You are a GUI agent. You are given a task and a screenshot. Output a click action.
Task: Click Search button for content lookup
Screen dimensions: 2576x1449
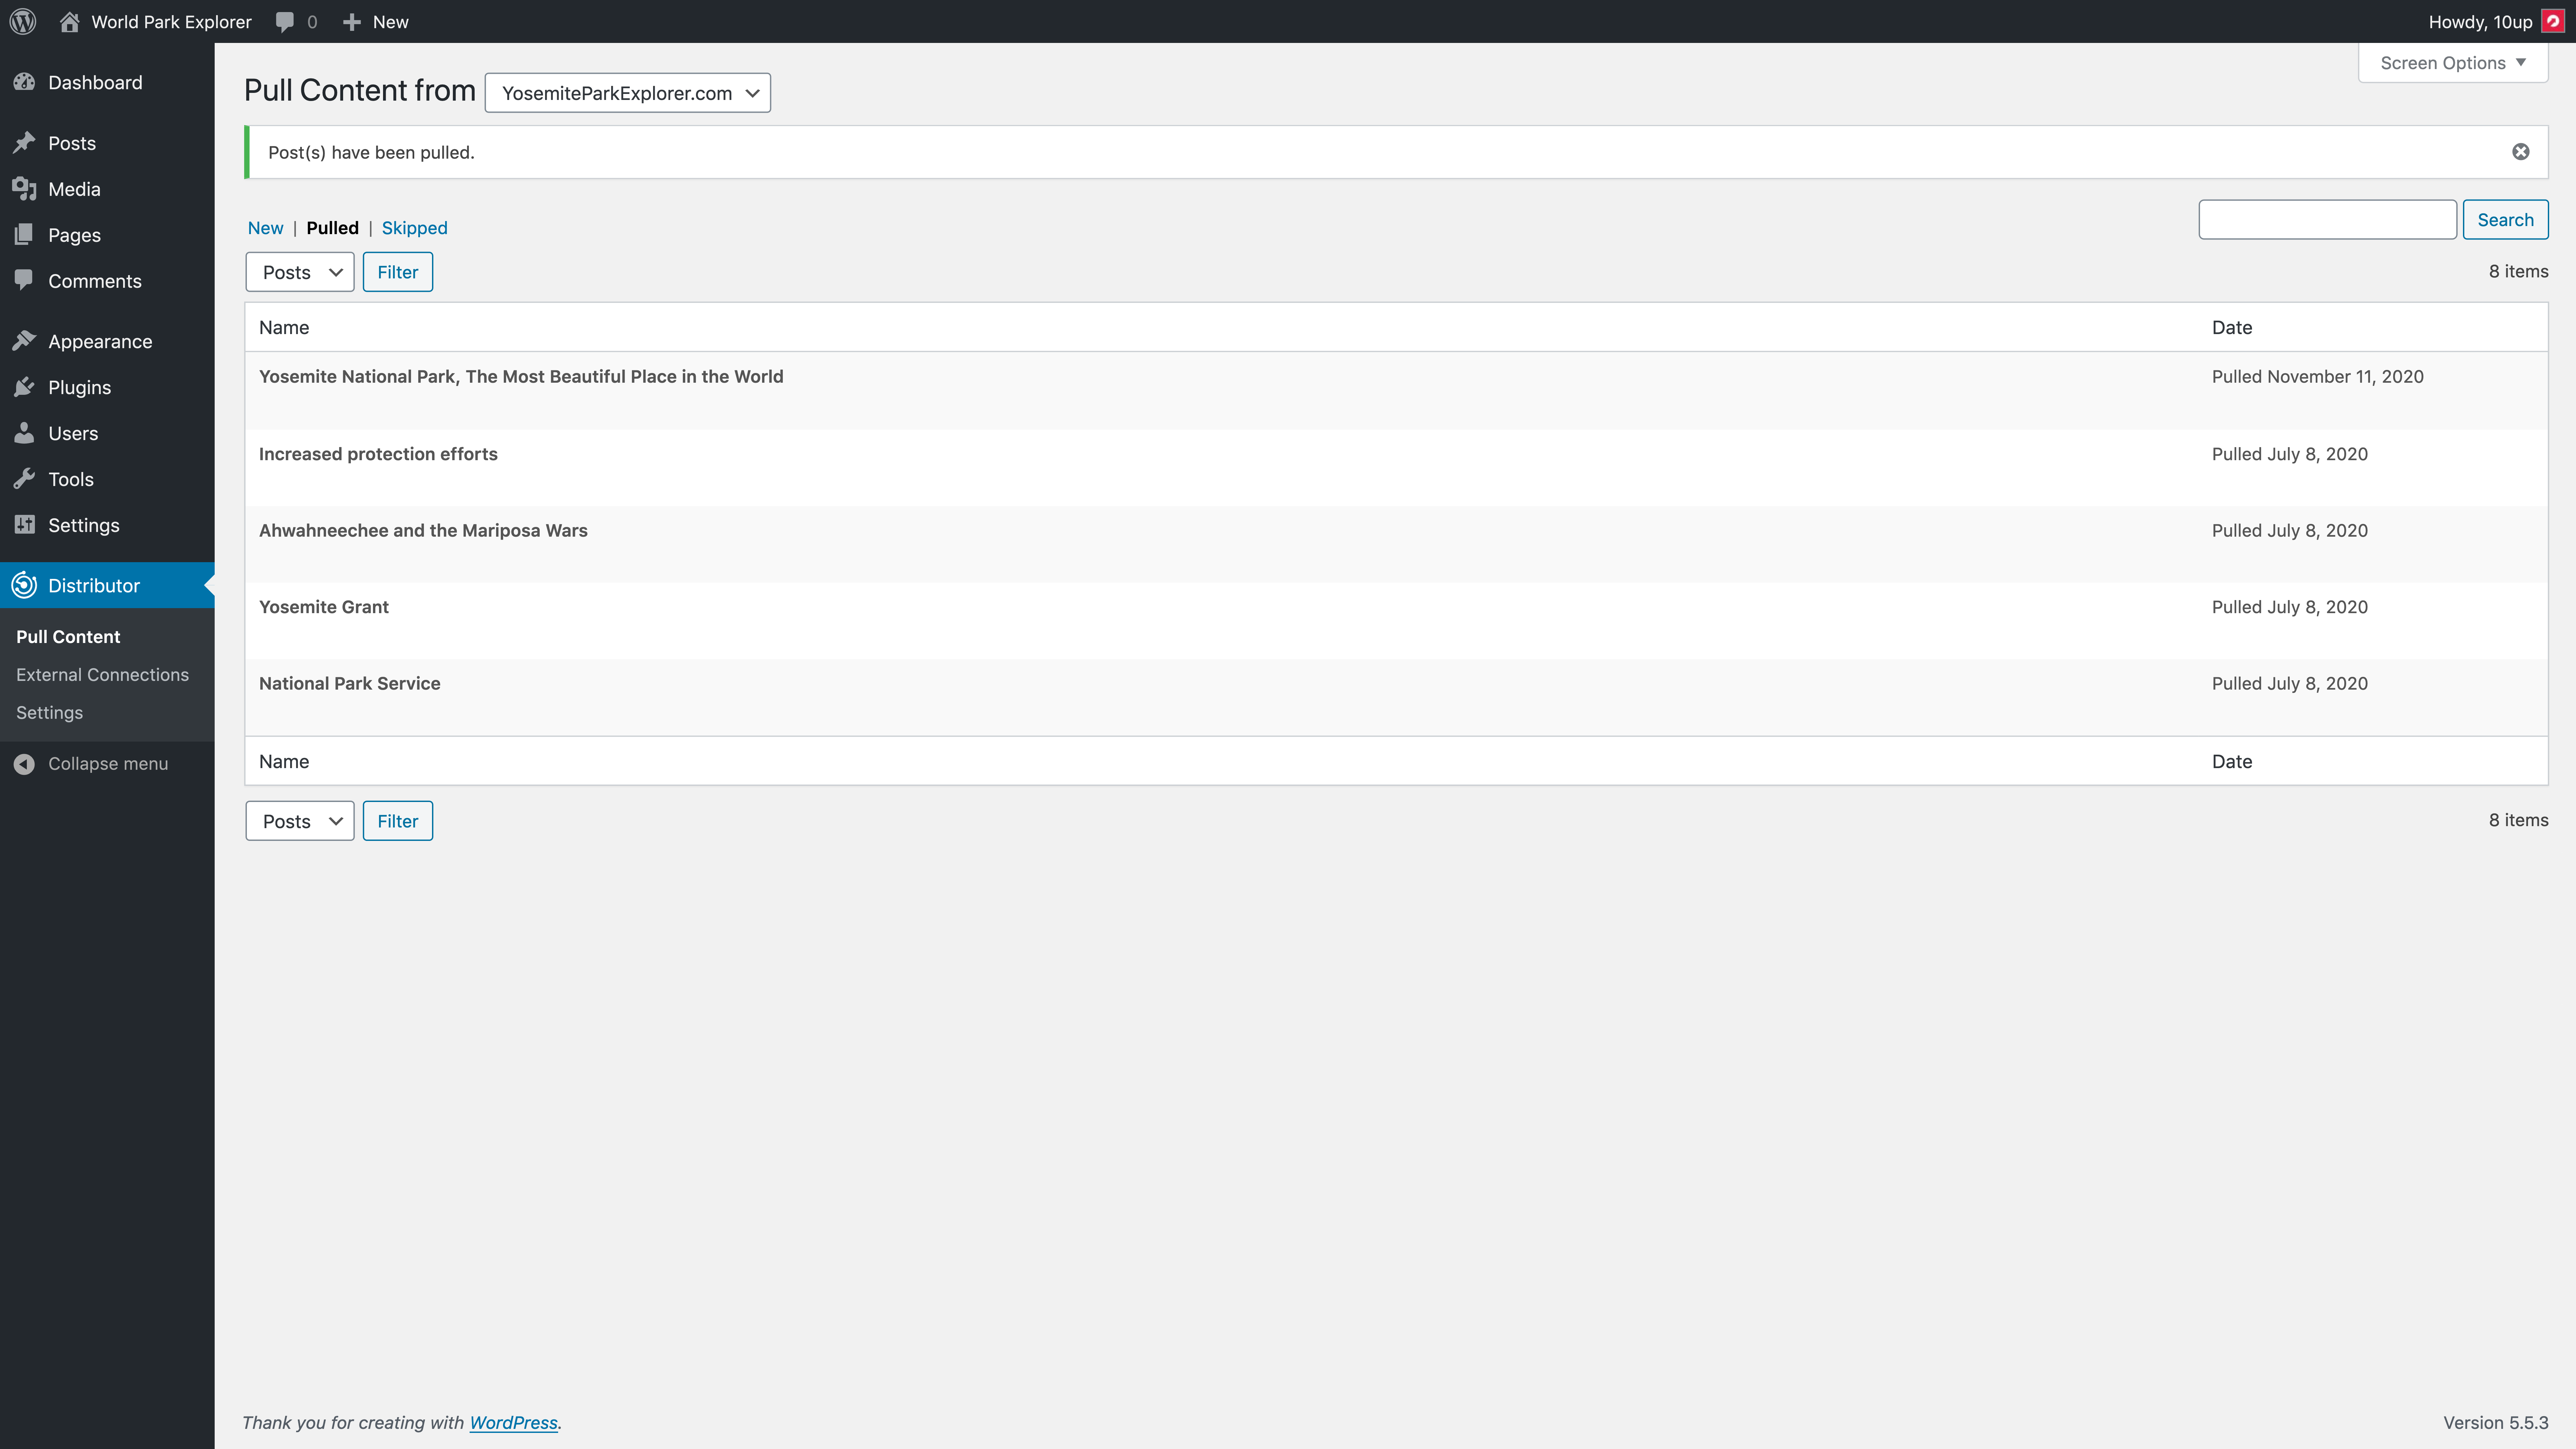[x=2505, y=219]
